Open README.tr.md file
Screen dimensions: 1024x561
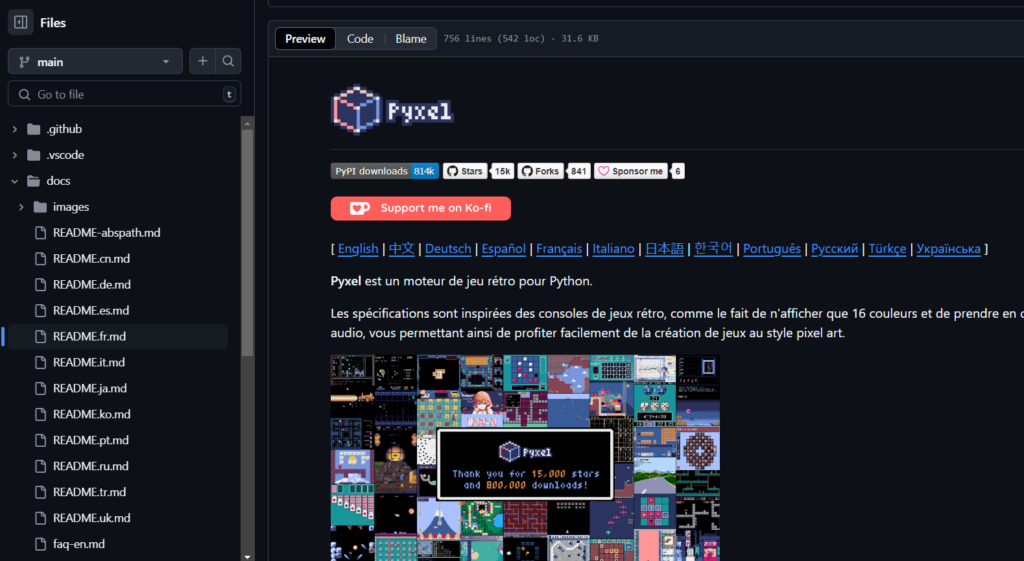click(x=89, y=492)
